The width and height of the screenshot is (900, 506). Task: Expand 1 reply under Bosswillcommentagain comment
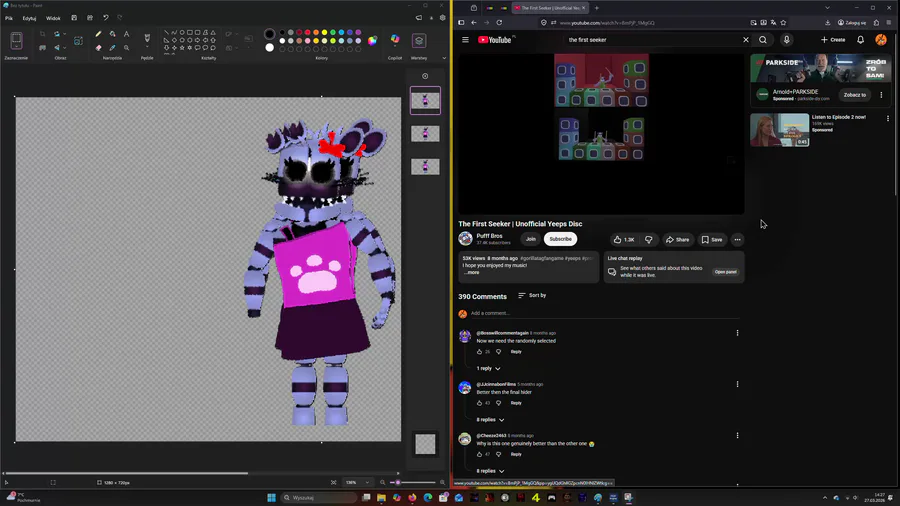tap(488, 368)
